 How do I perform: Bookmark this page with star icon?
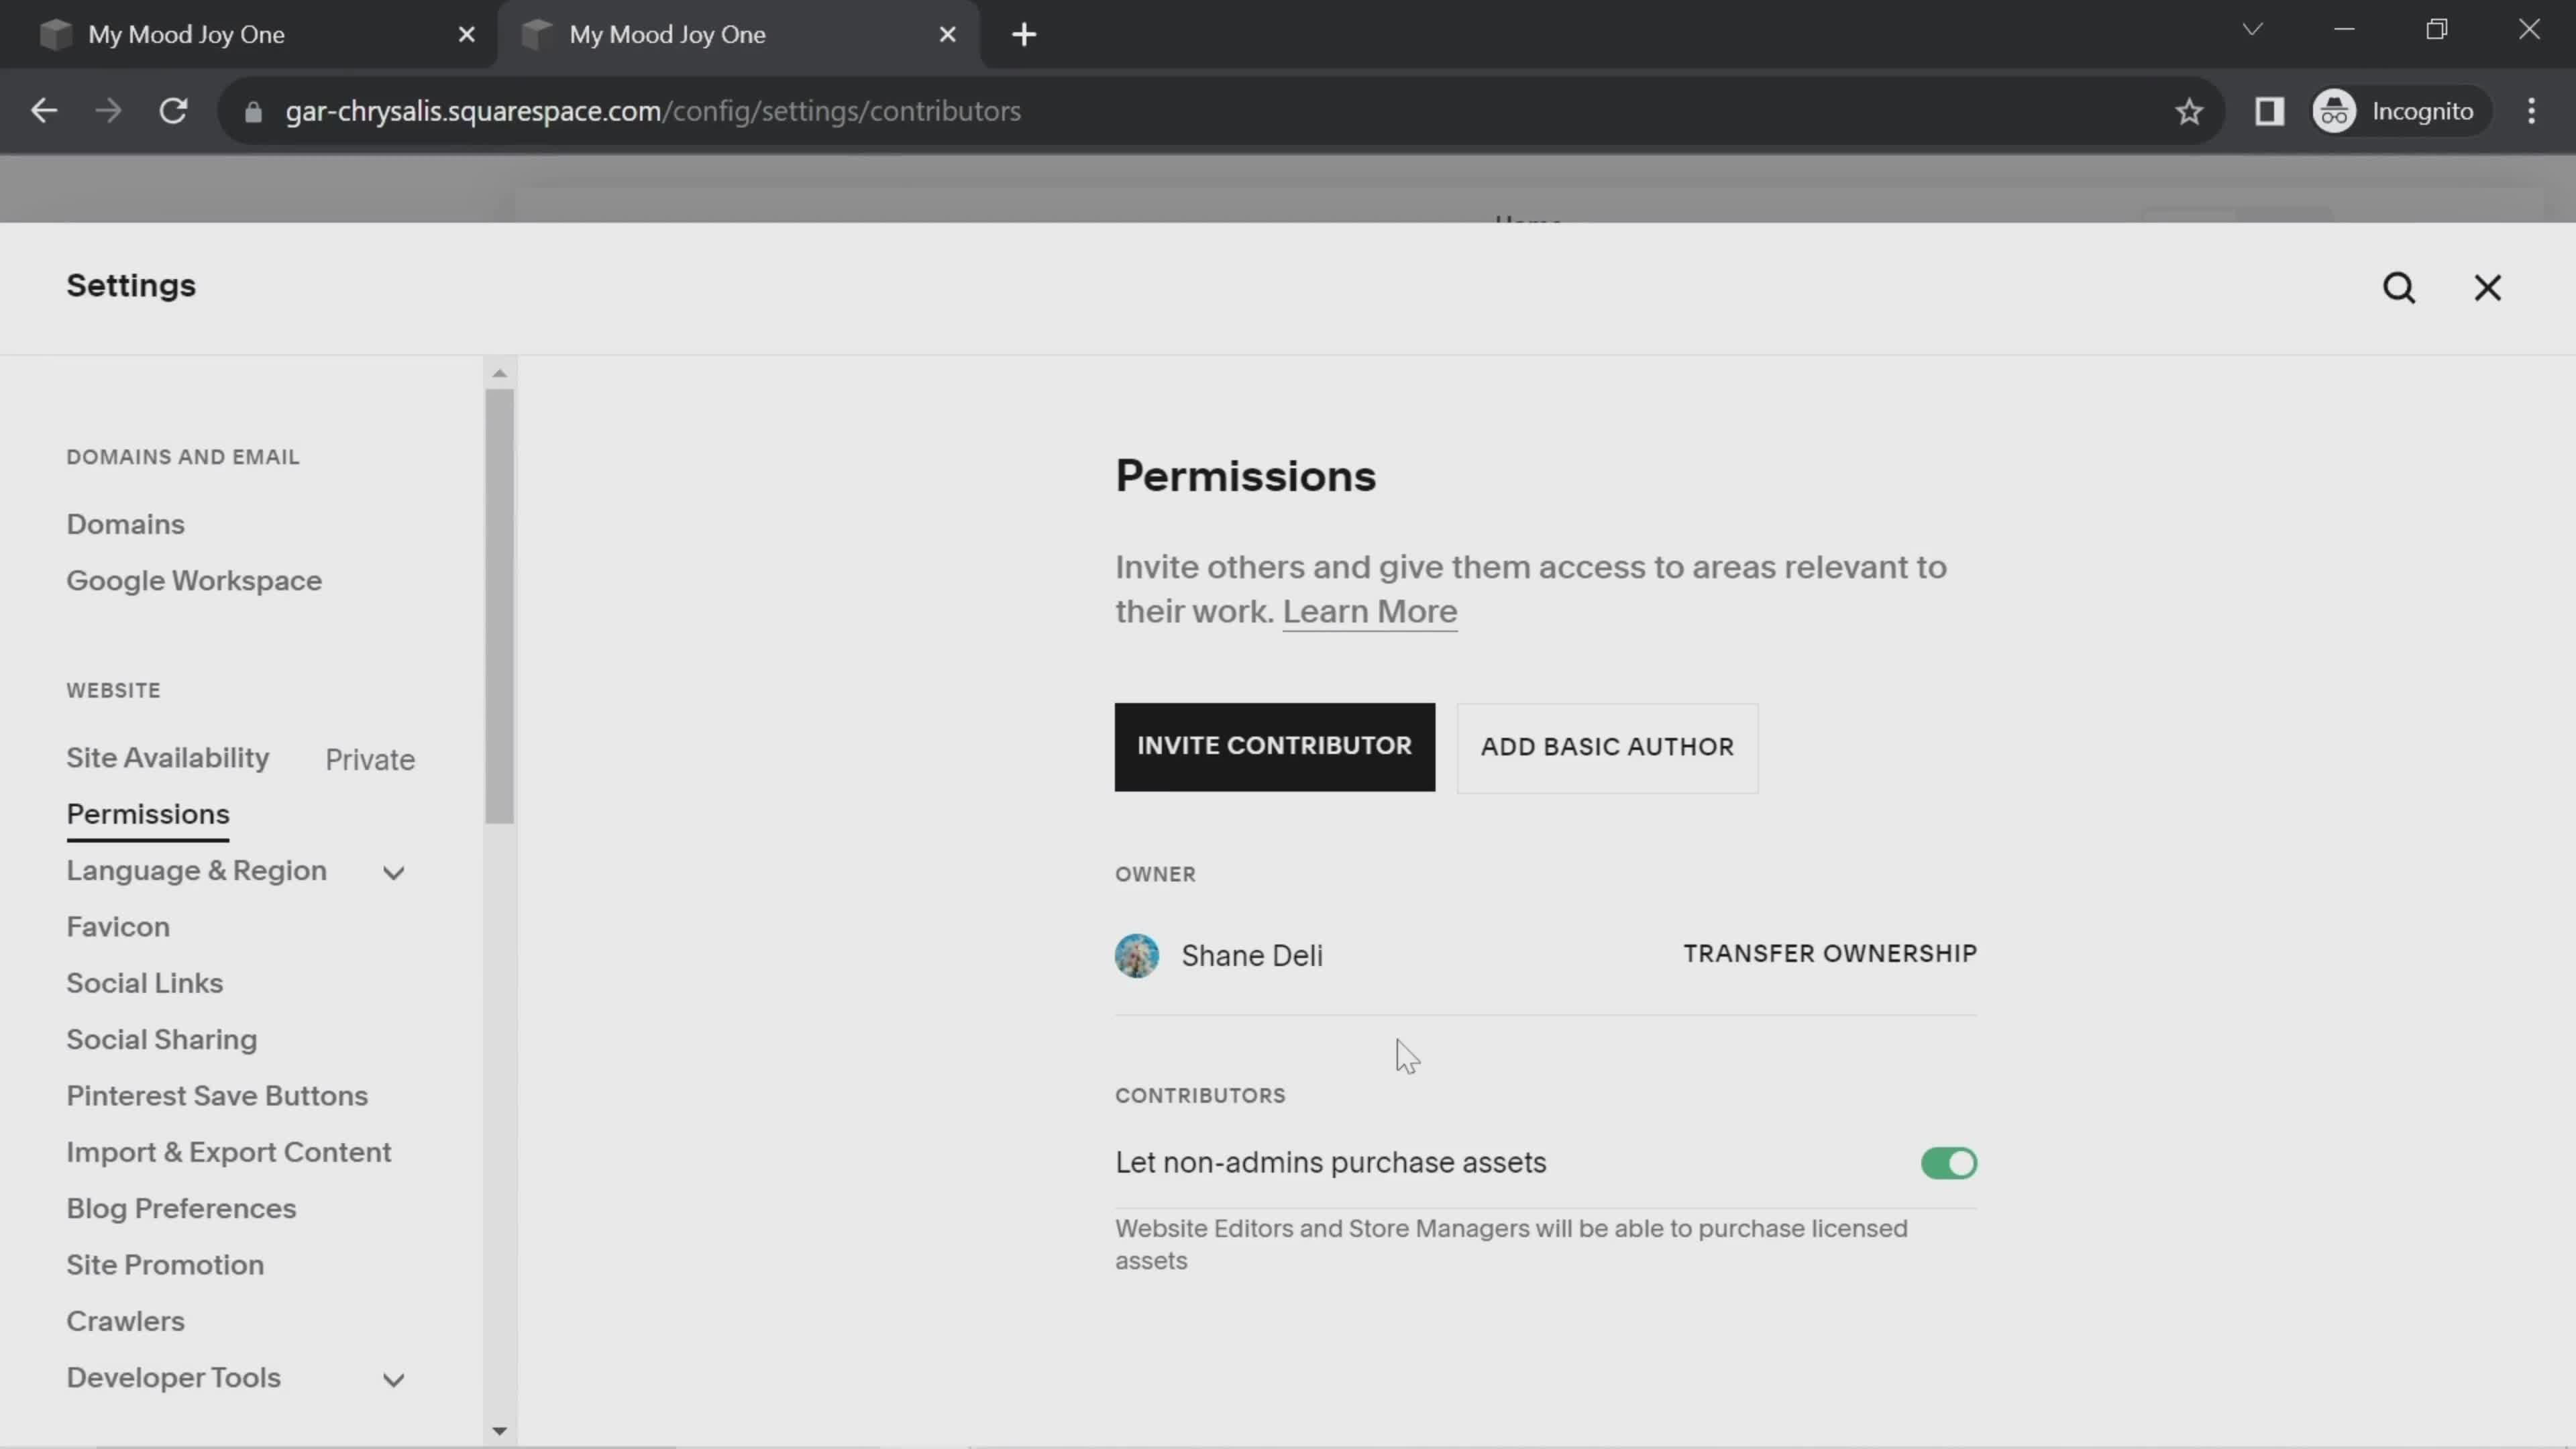point(2189,111)
